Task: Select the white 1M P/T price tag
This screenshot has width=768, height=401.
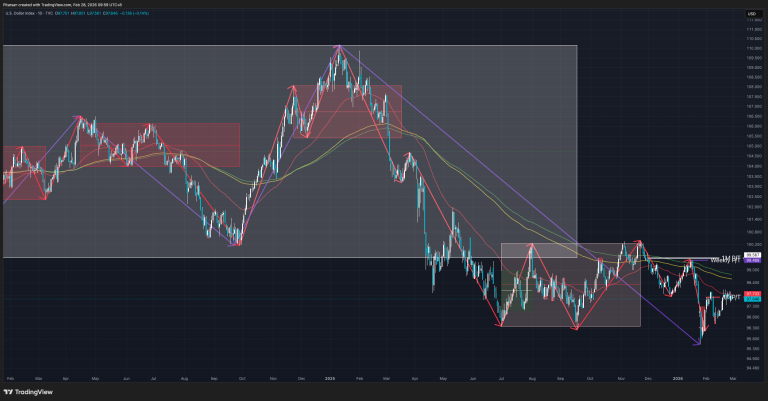Action: 752,255
